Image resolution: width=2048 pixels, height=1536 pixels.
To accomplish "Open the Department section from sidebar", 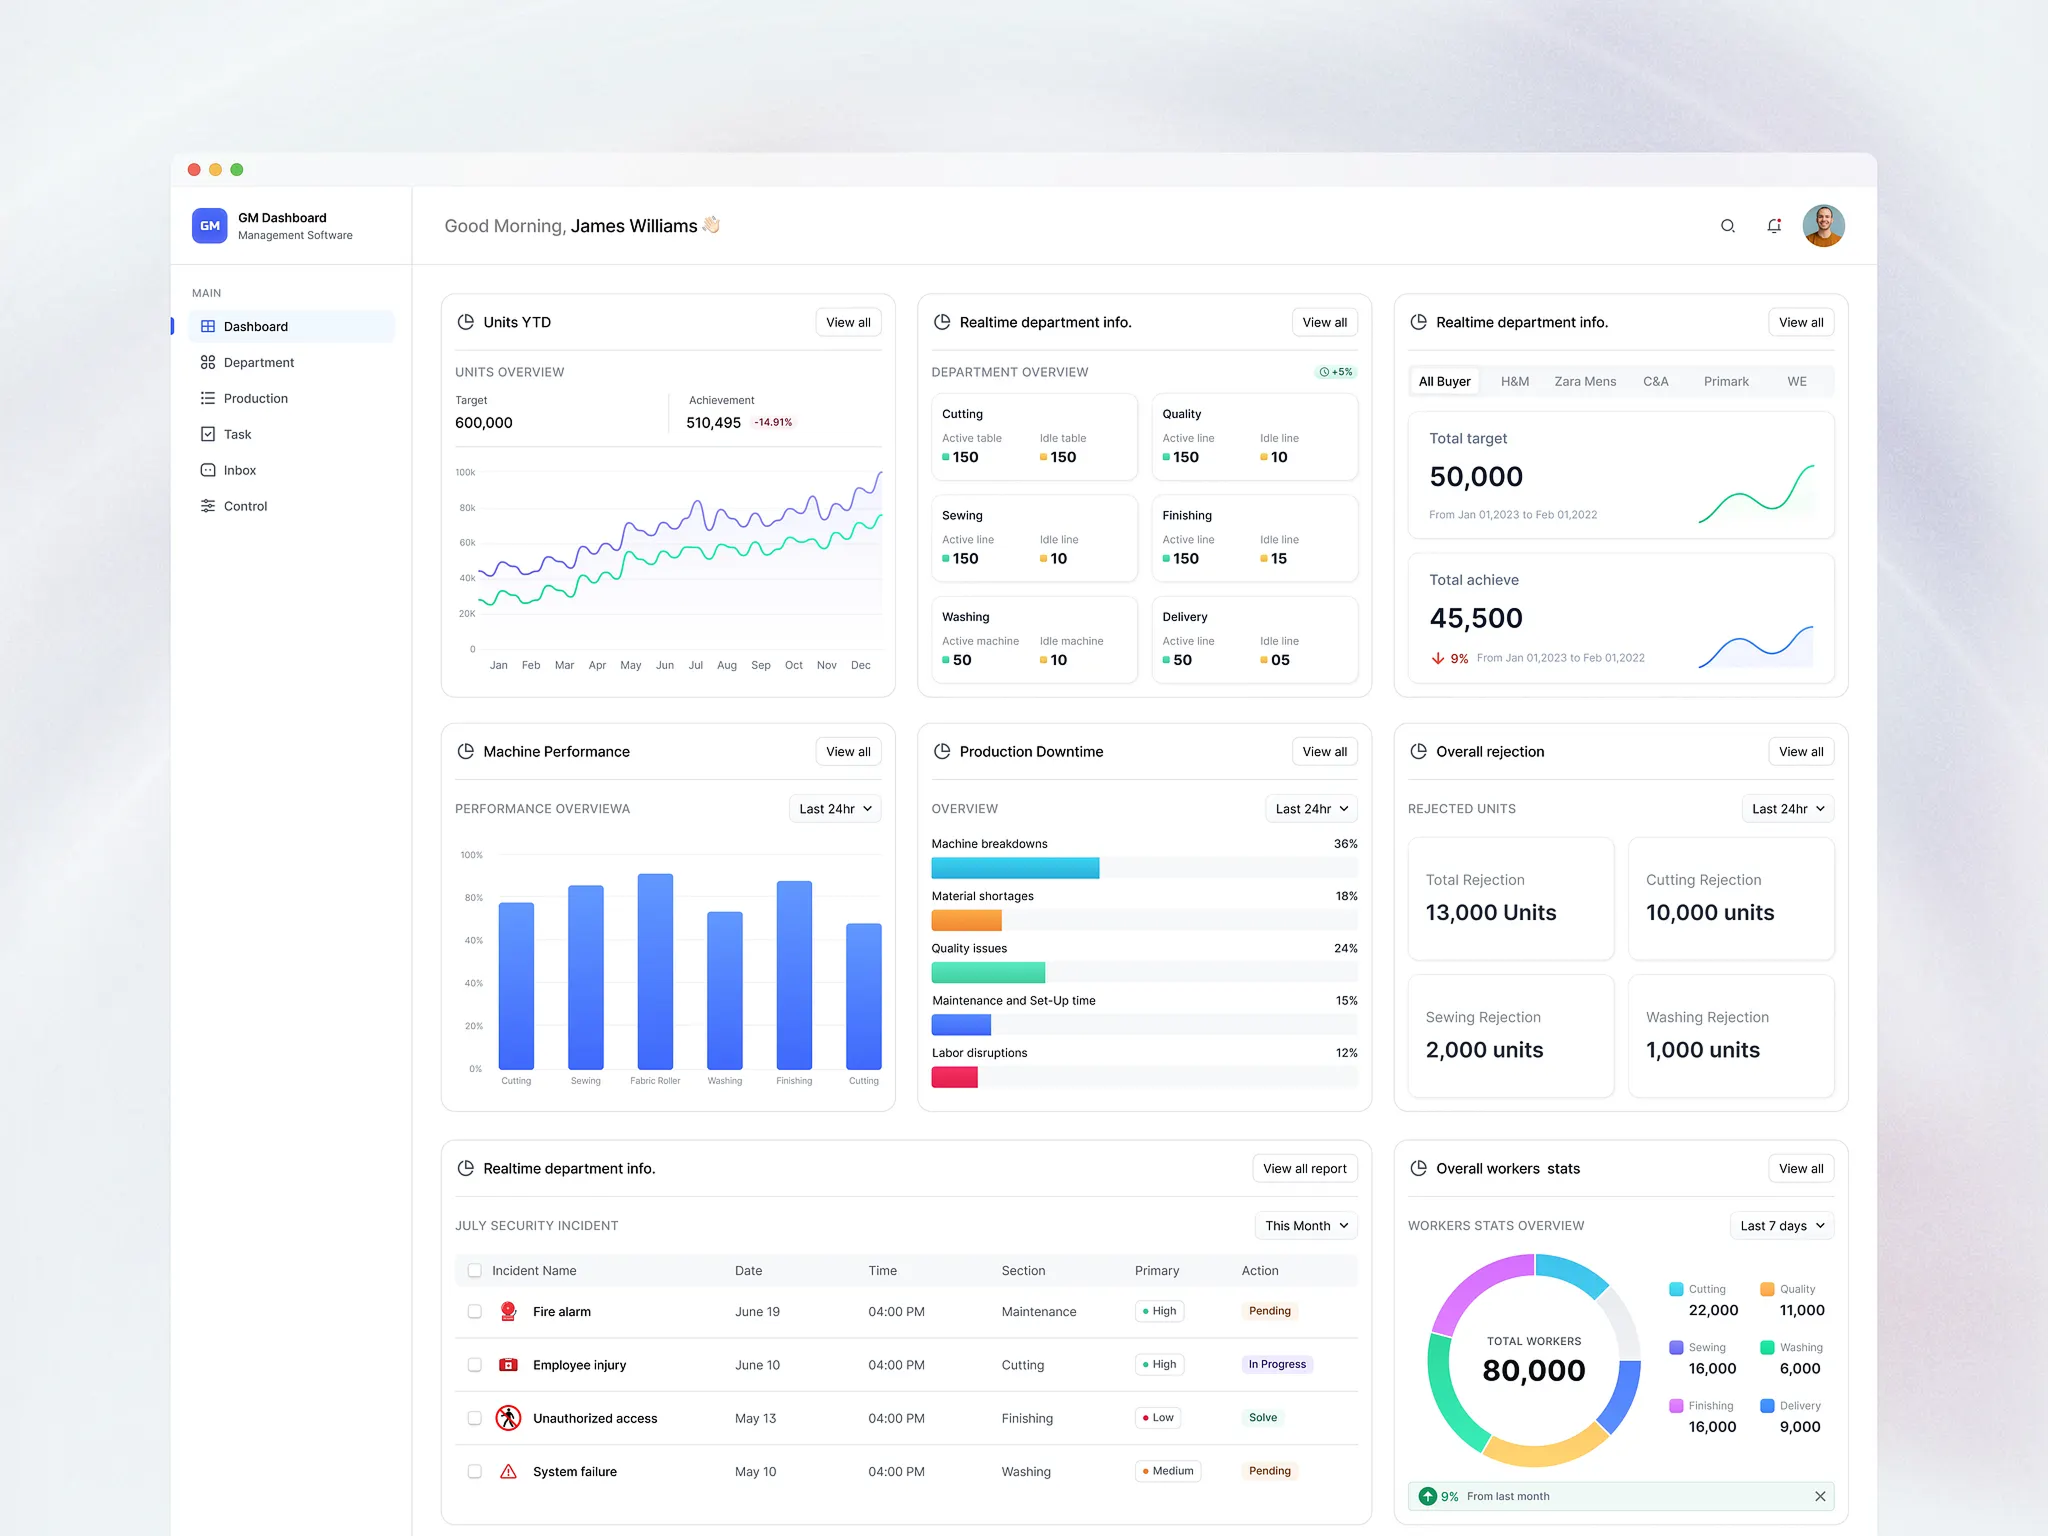I will (x=259, y=362).
